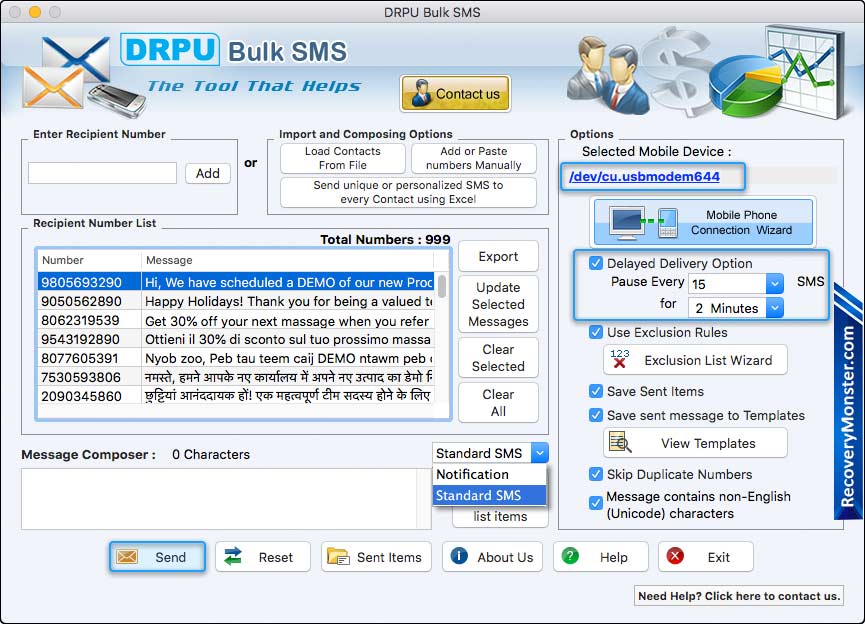Click the green question mark Help icon
The height and width of the screenshot is (624, 865).
(x=570, y=556)
